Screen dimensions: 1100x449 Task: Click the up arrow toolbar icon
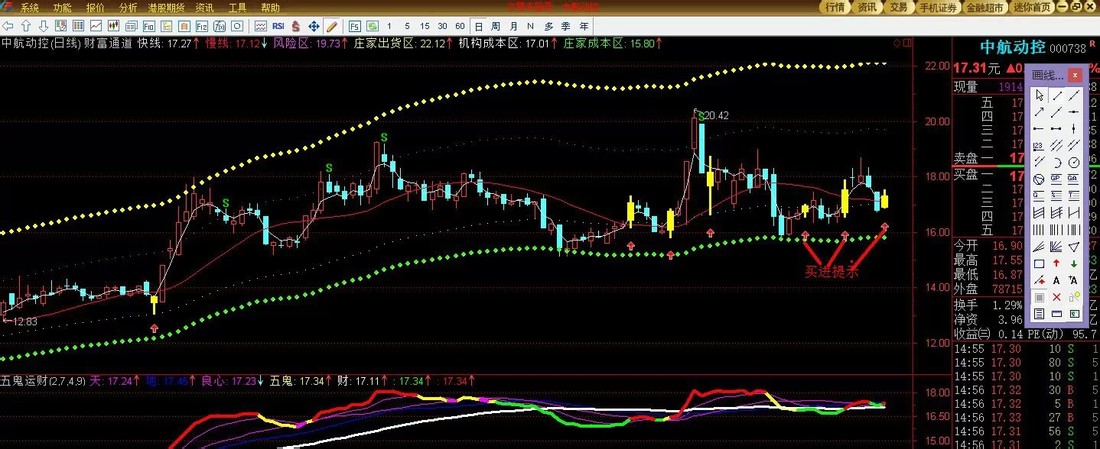click(26, 27)
